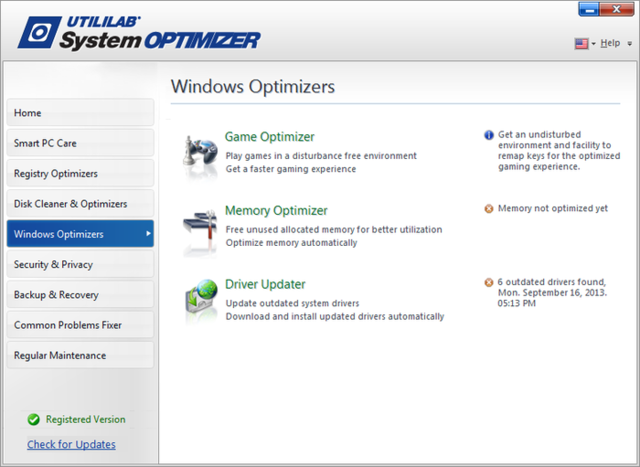Screen dimensions: 640x467
Task: Expand the Help menu dropdown arrow
Action: pyautogui.click(x=629, y=43)
